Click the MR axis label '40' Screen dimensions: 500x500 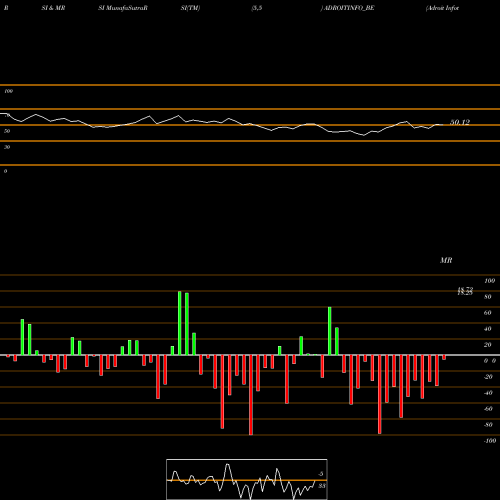tap(488, 329)
